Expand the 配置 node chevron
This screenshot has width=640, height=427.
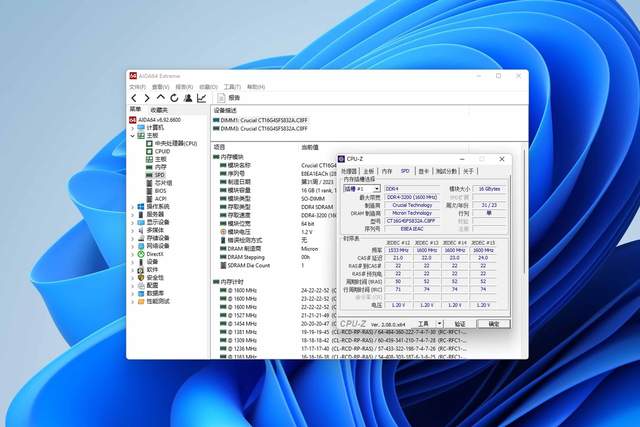133,286
